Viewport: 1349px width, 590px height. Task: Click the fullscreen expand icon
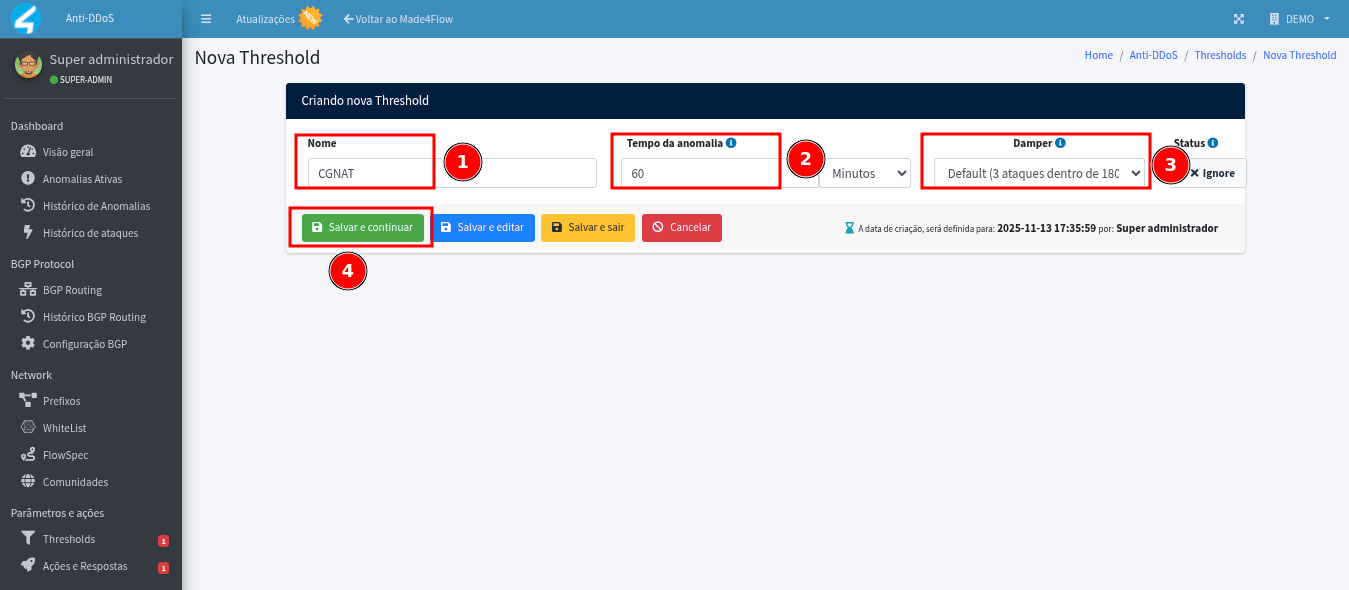click(x=1239, y=19)
